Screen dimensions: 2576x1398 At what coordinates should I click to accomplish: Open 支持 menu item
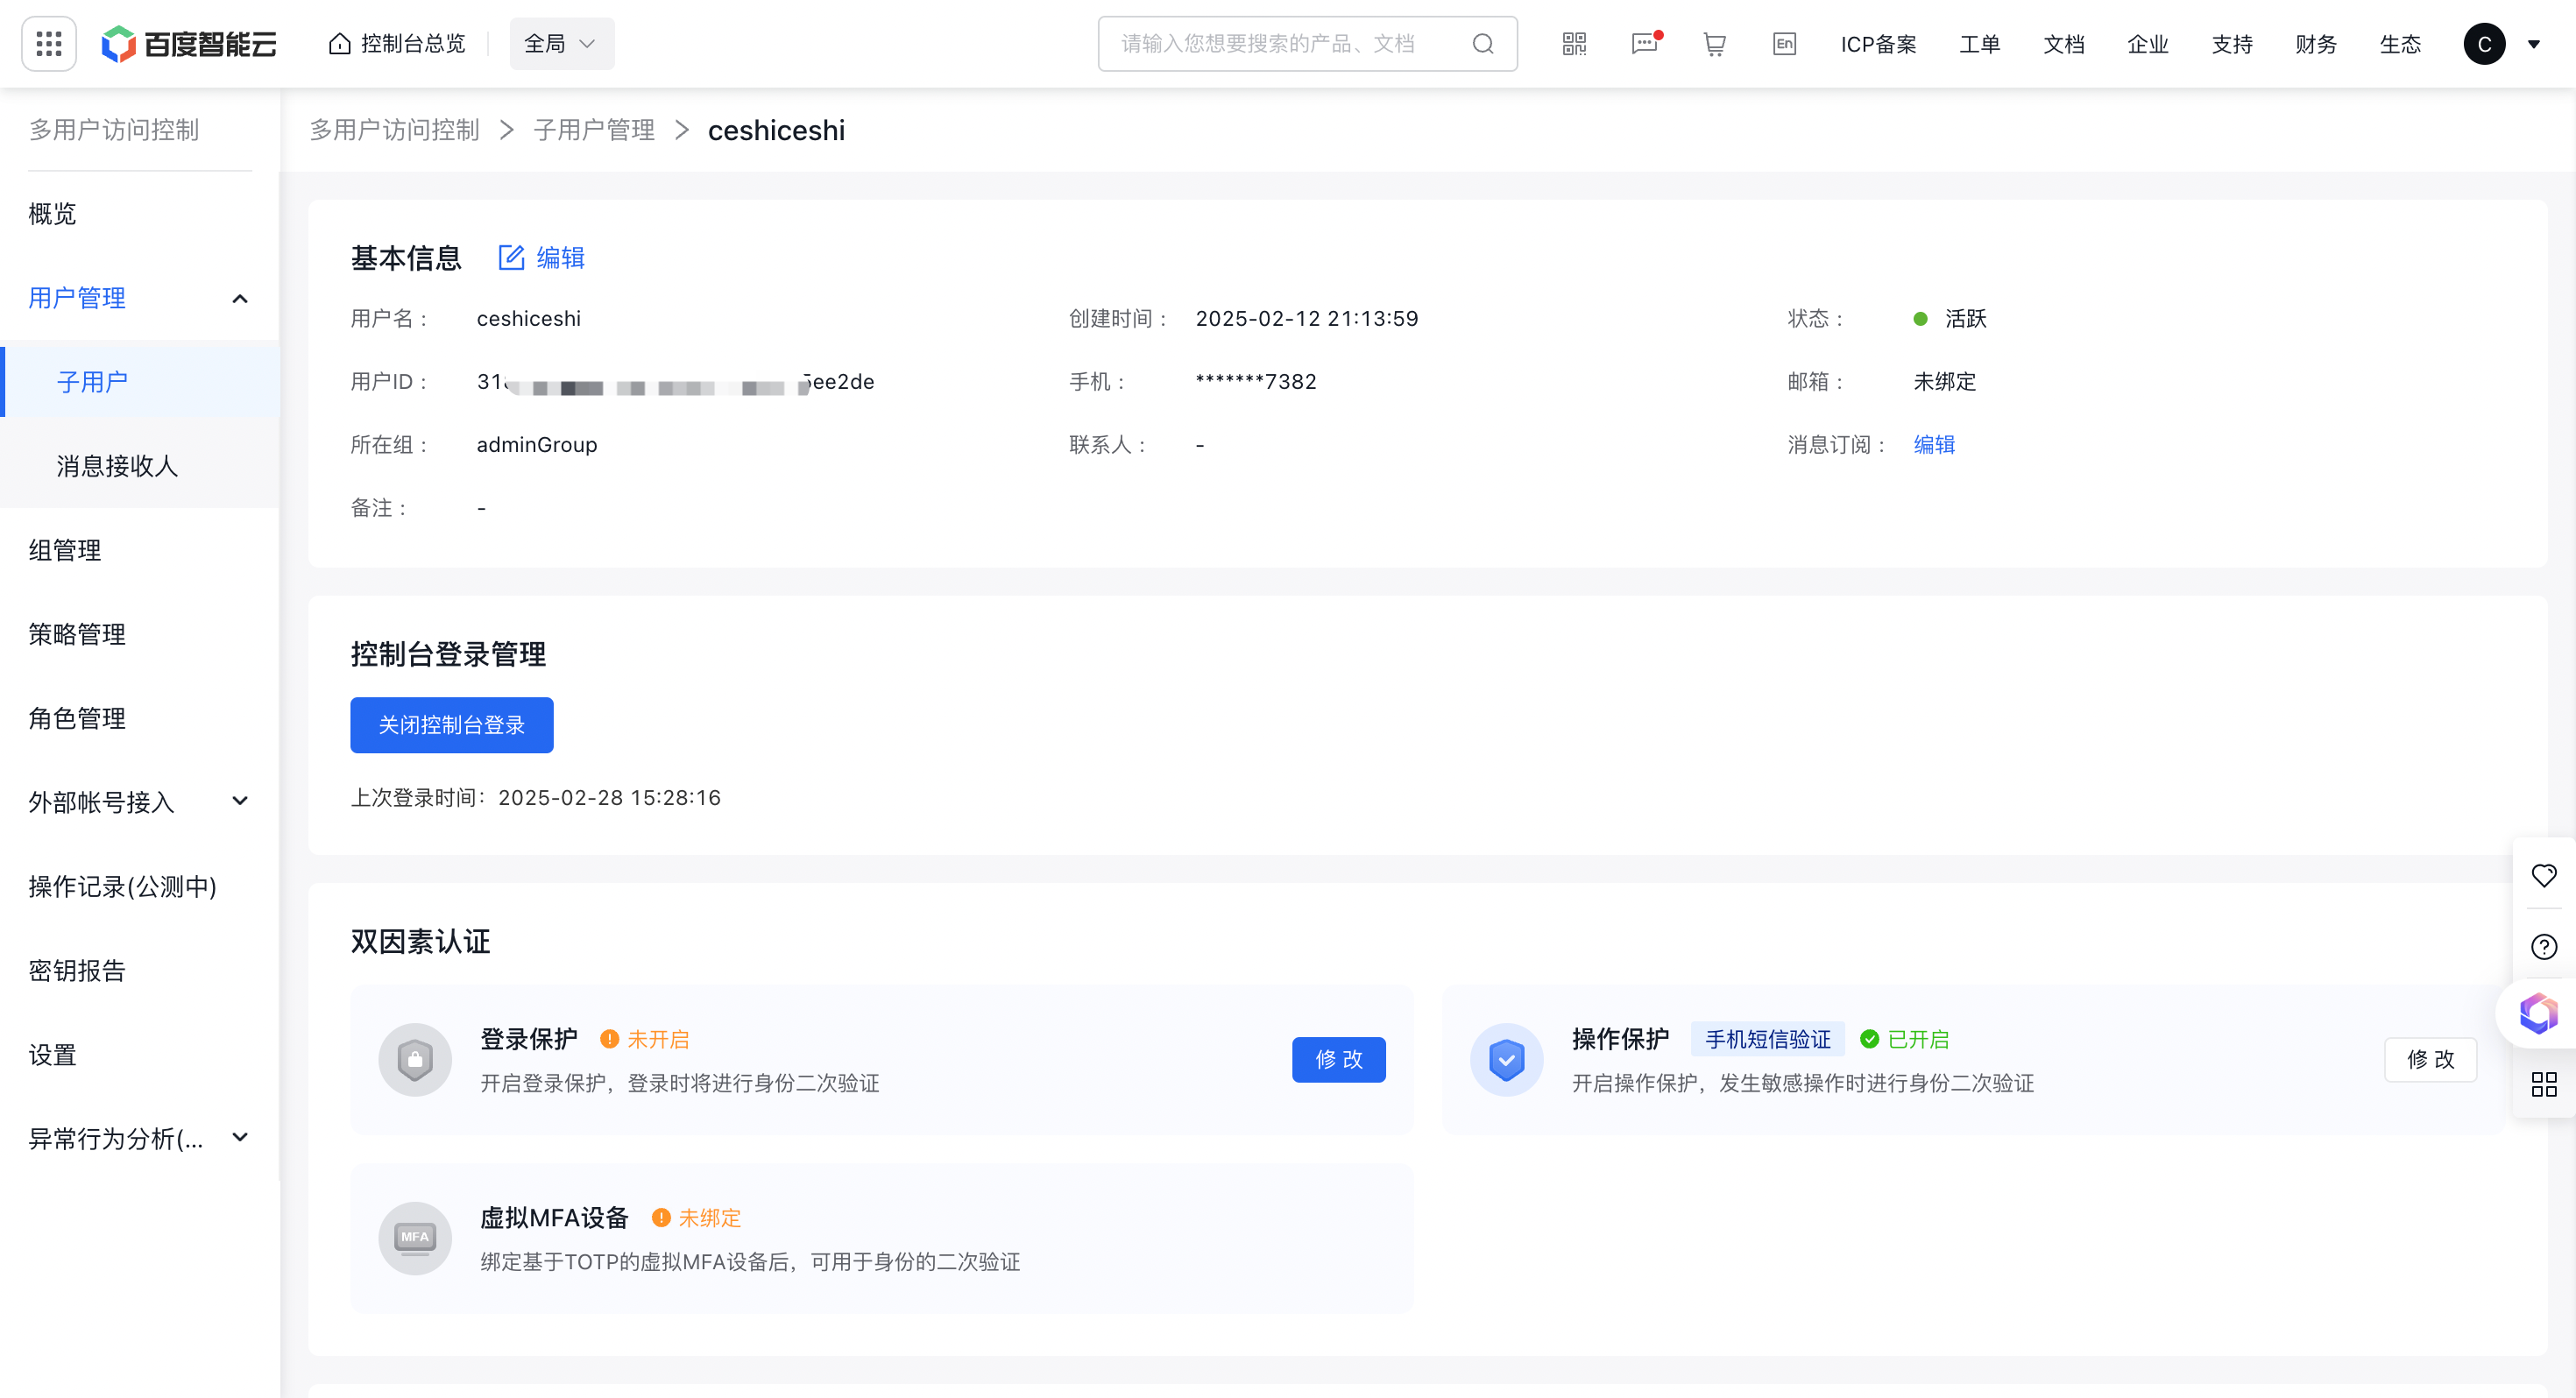2231,44
